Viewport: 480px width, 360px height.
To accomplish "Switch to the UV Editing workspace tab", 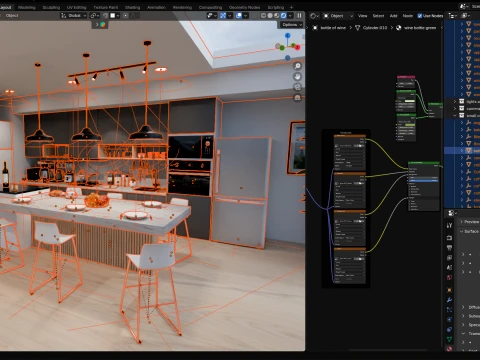I will pyautogui.click(x=76, y=7).
